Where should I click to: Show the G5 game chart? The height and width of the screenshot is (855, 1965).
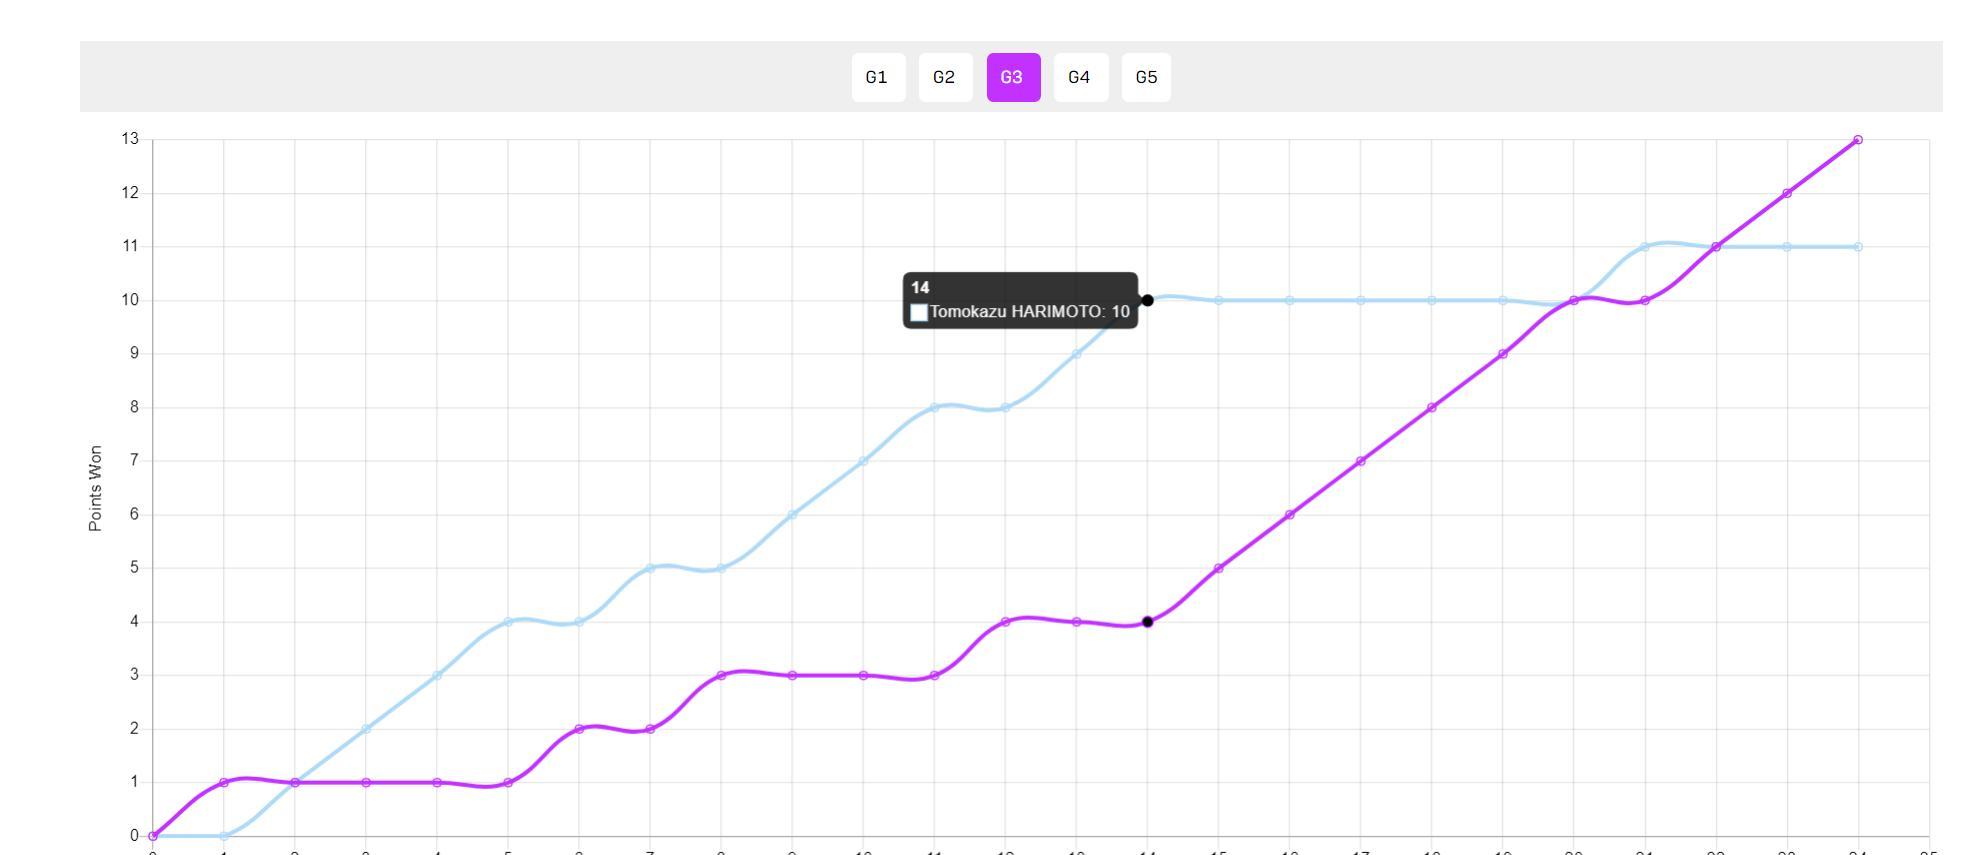pos(1146,78)
